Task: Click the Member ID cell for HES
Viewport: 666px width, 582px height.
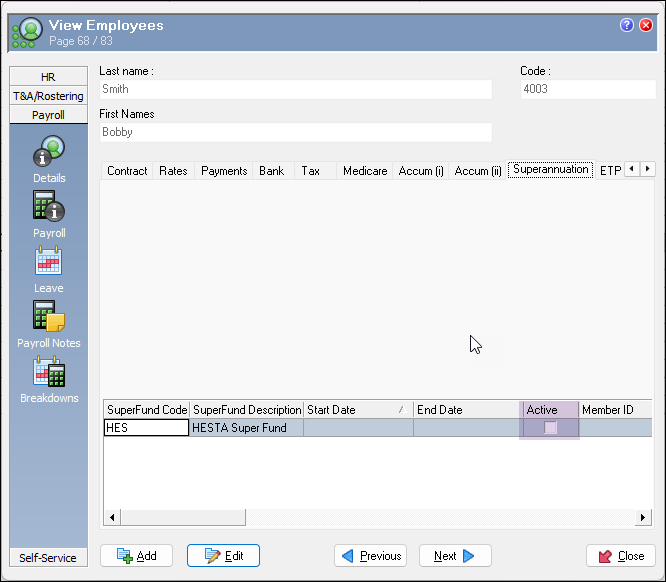Action: 615,427
